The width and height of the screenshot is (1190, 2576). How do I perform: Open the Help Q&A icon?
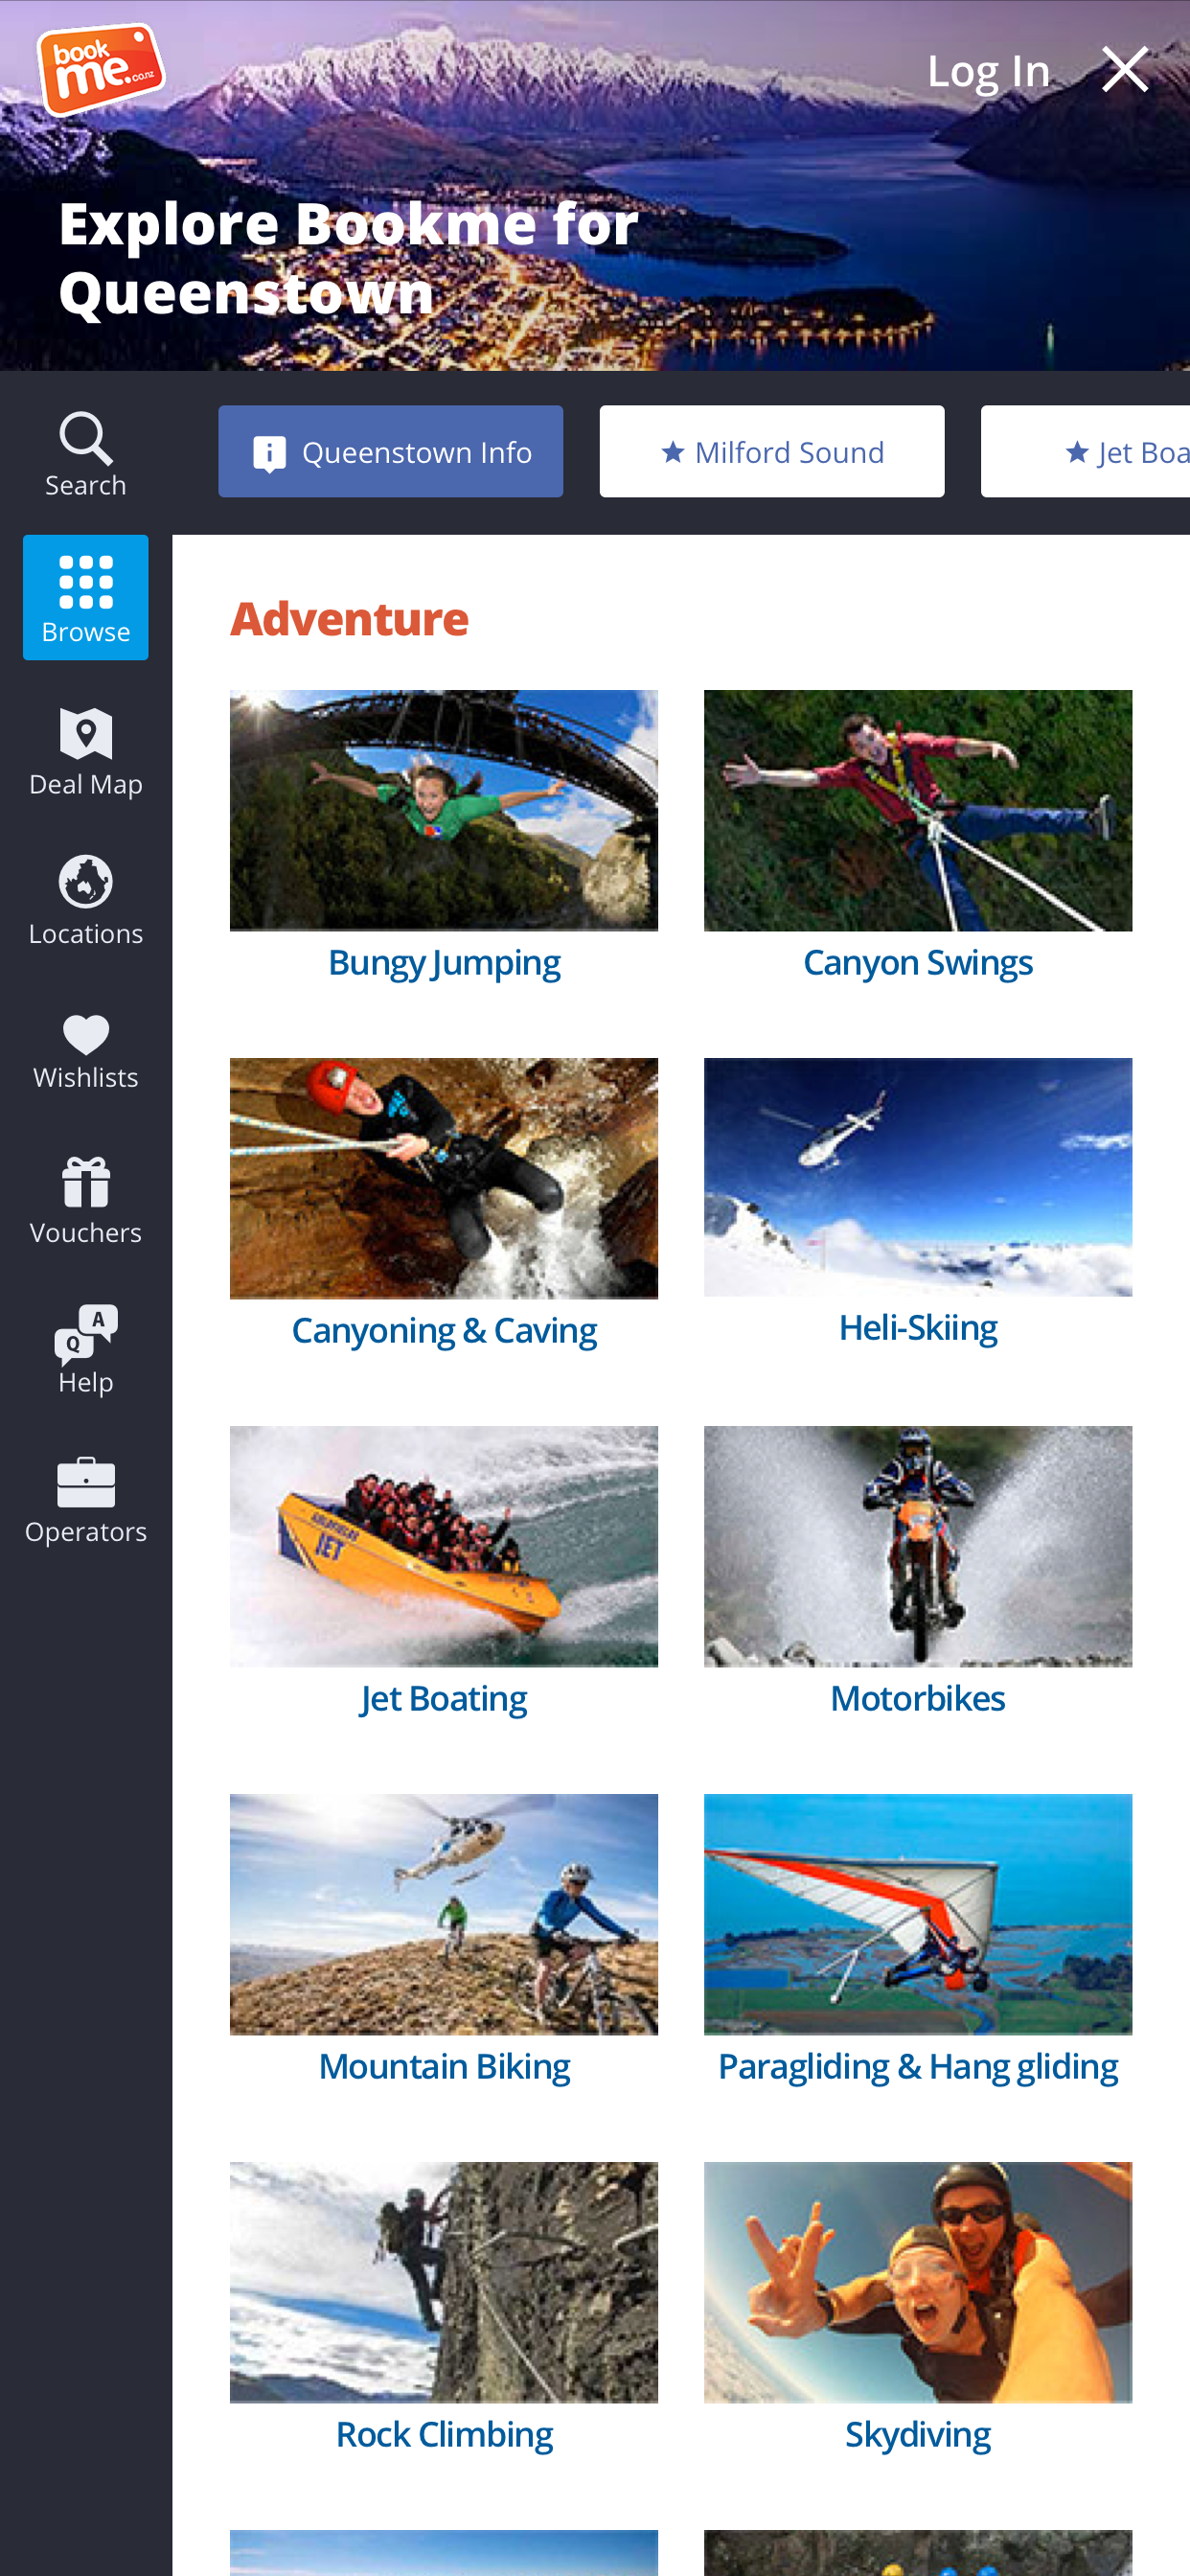(x=86, y=1334)
